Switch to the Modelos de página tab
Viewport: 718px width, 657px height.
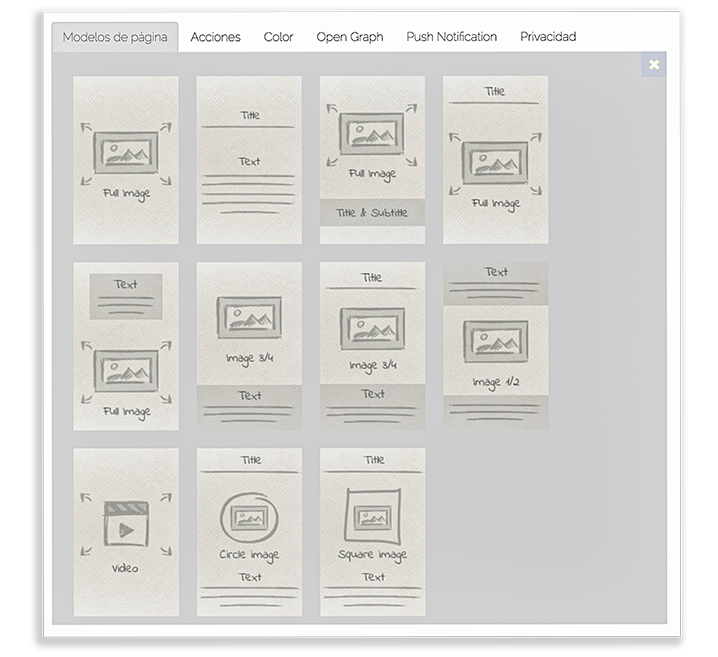coord(115,37)
